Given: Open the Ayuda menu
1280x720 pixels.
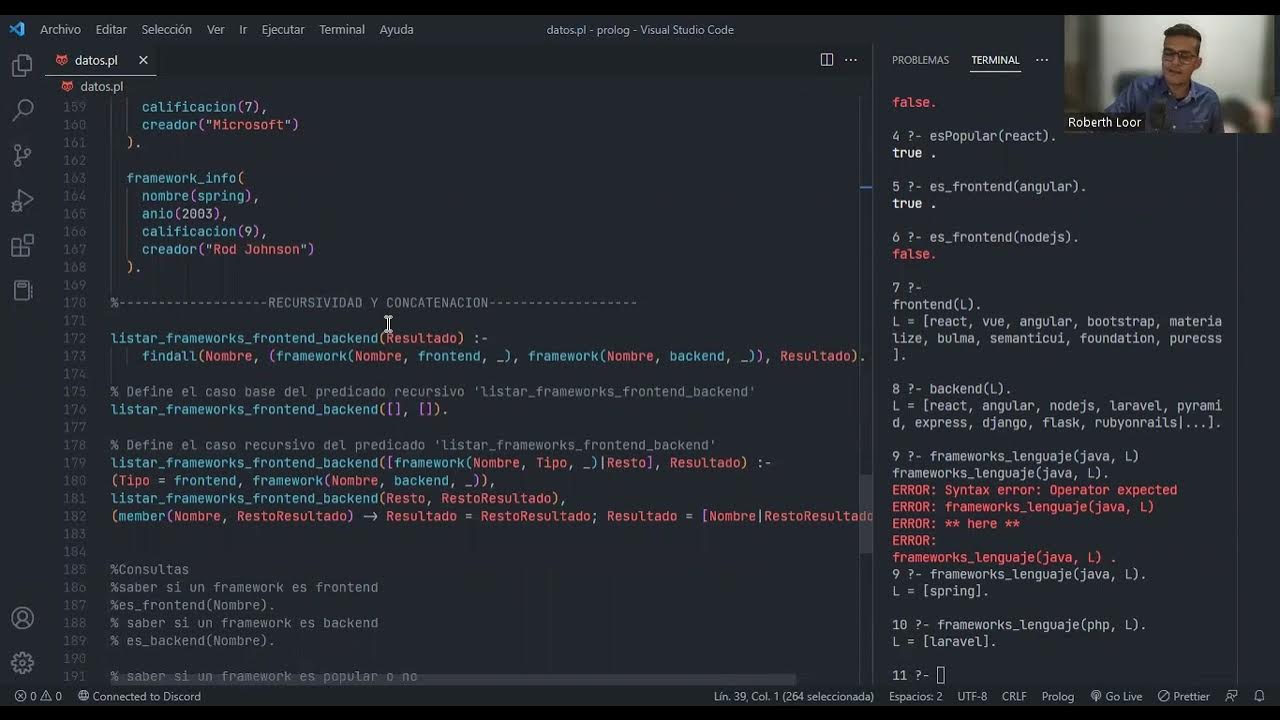Looking at the screenshot, I should [x=397, y=29].
